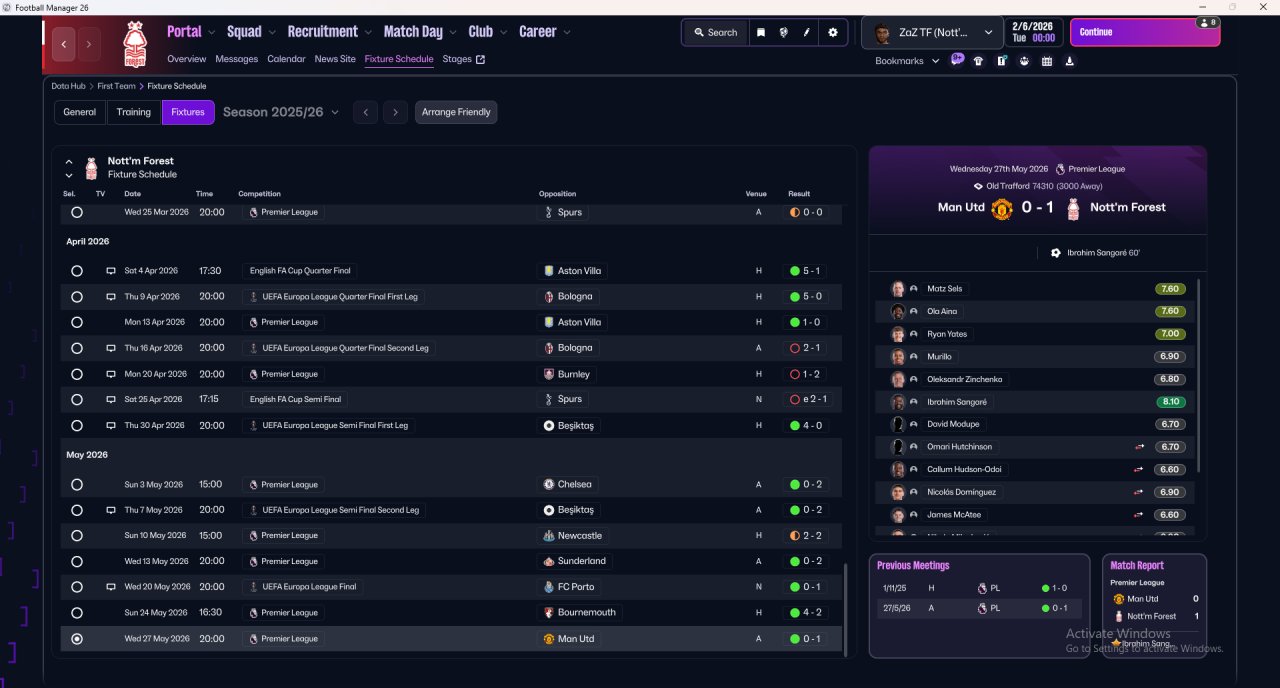This screenshot has height=688, width=1280.
Task: Open the Calendar sub-tab
Action: 286,59
